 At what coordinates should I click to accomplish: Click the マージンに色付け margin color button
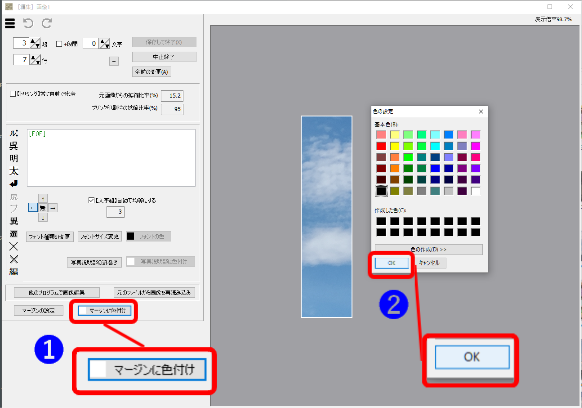pyautogui.click(x=105, y=310)
